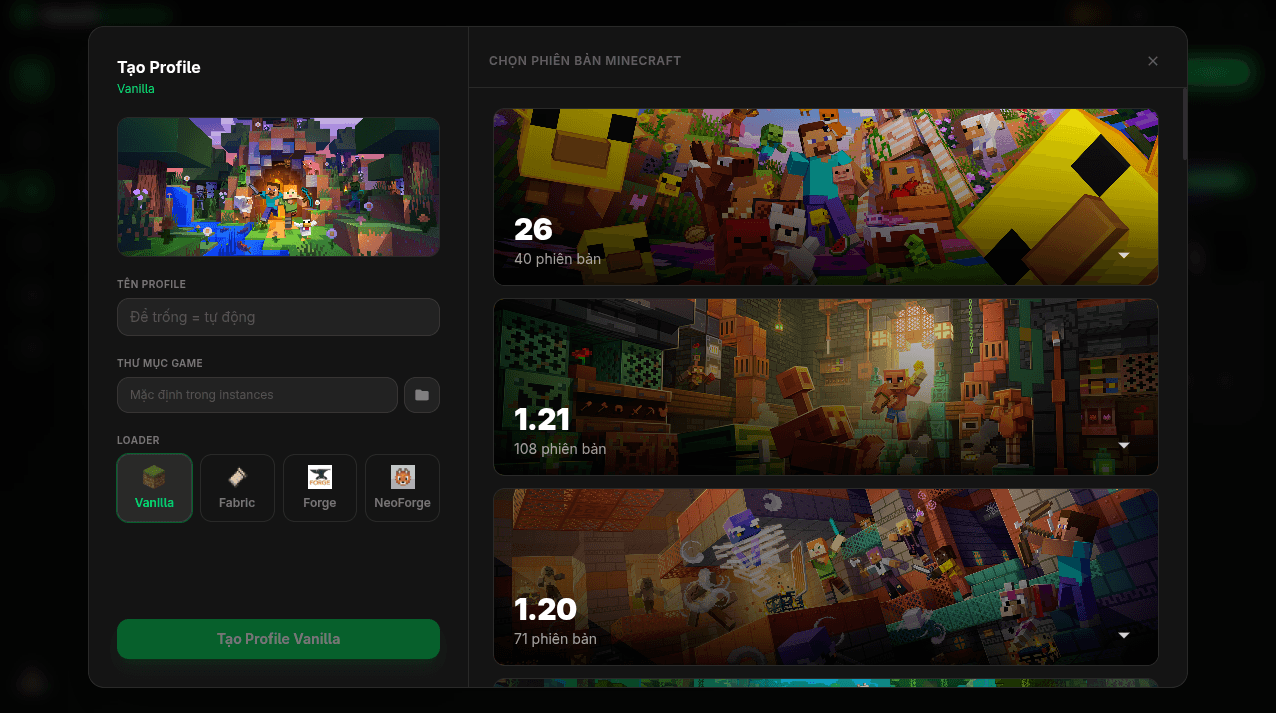The image size is (1276, 713).
Task: Click the Forge anvil icon
Action: click(320, 477)
